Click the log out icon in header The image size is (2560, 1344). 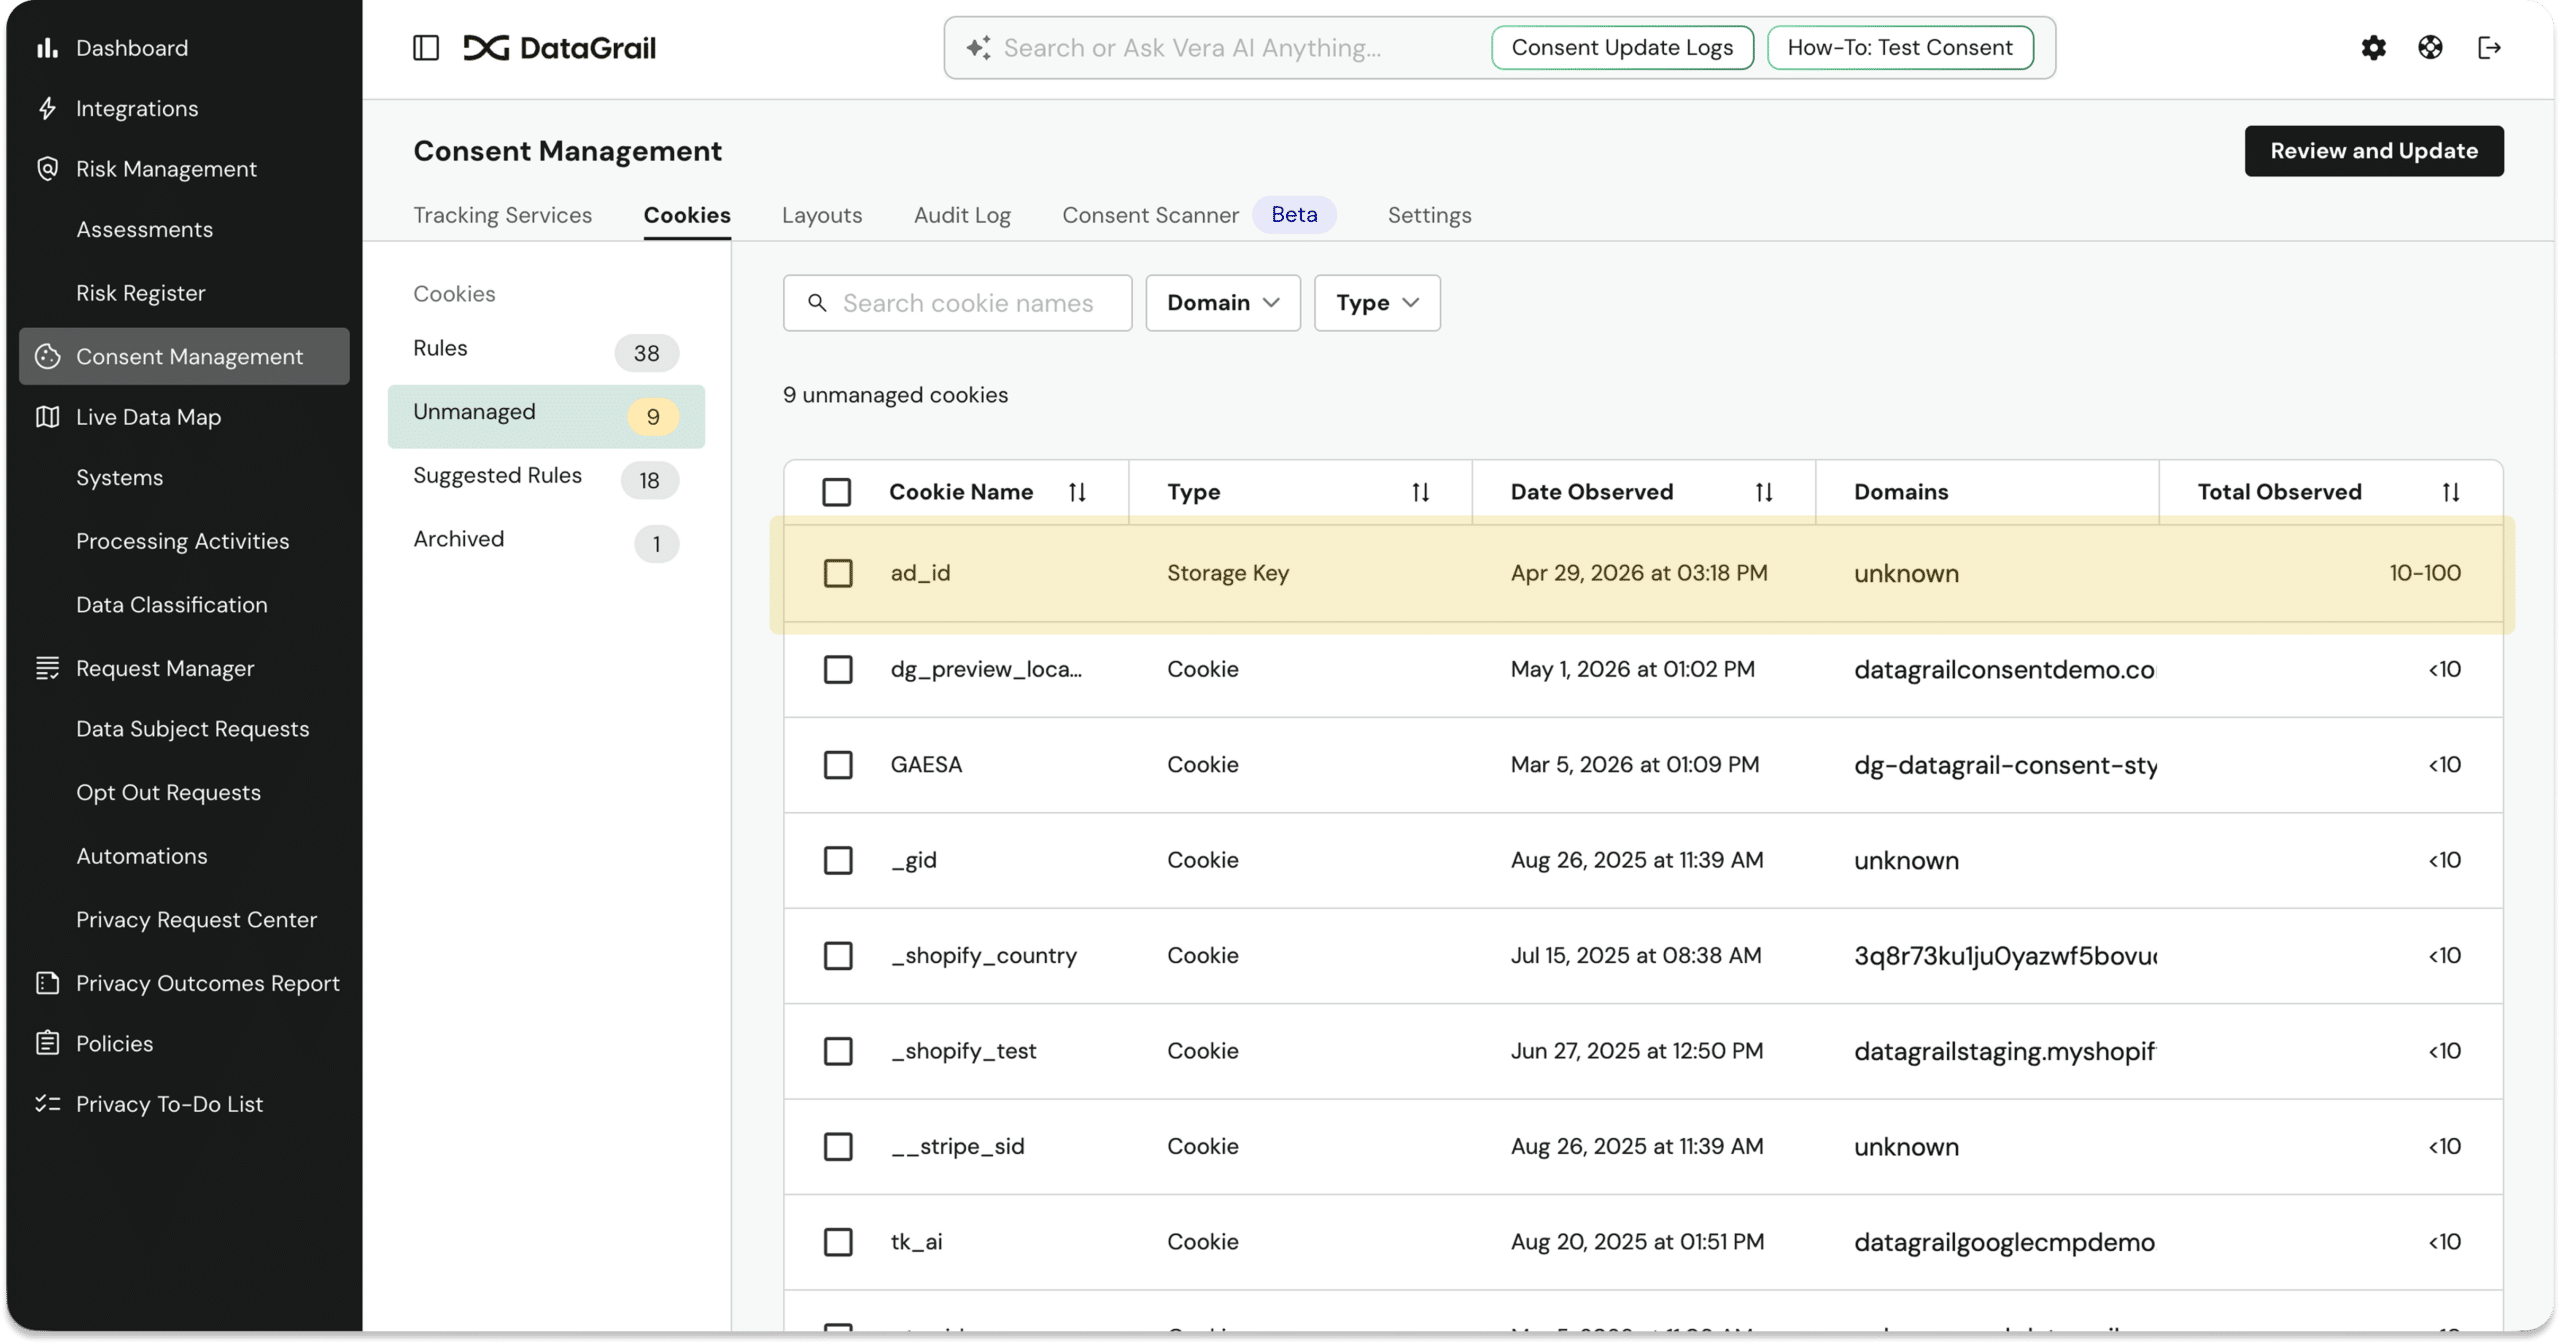[2489, 47]
